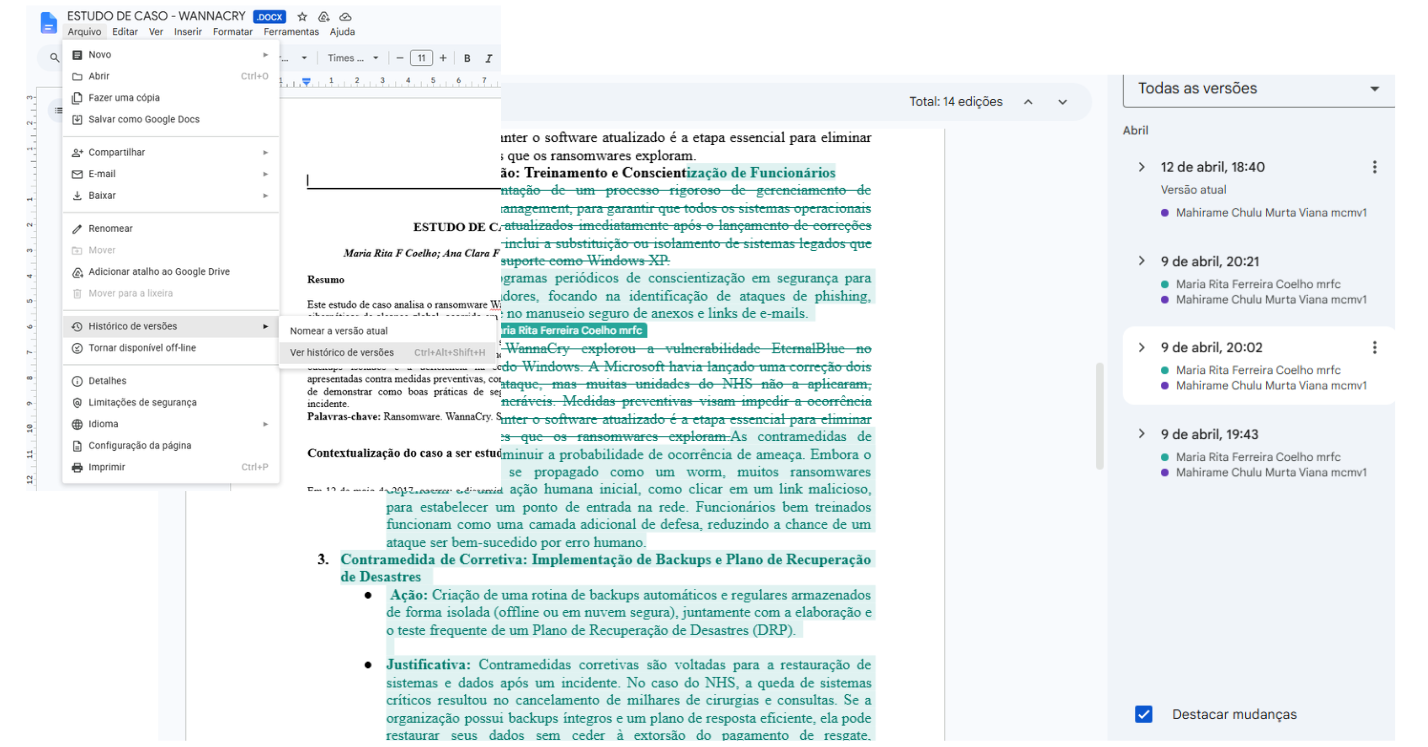Select Imprimir in the Arquivo menu

pyautogui.click(x=171, y=467)
